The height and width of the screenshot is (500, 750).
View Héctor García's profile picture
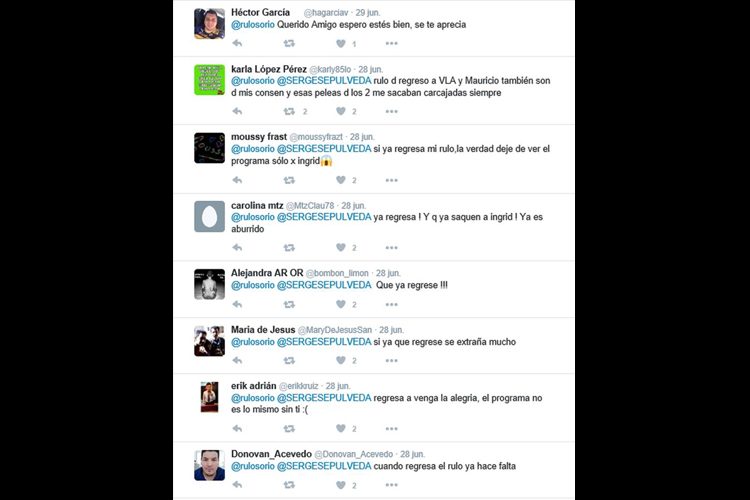pyautogui.click(x=210, y=23)
